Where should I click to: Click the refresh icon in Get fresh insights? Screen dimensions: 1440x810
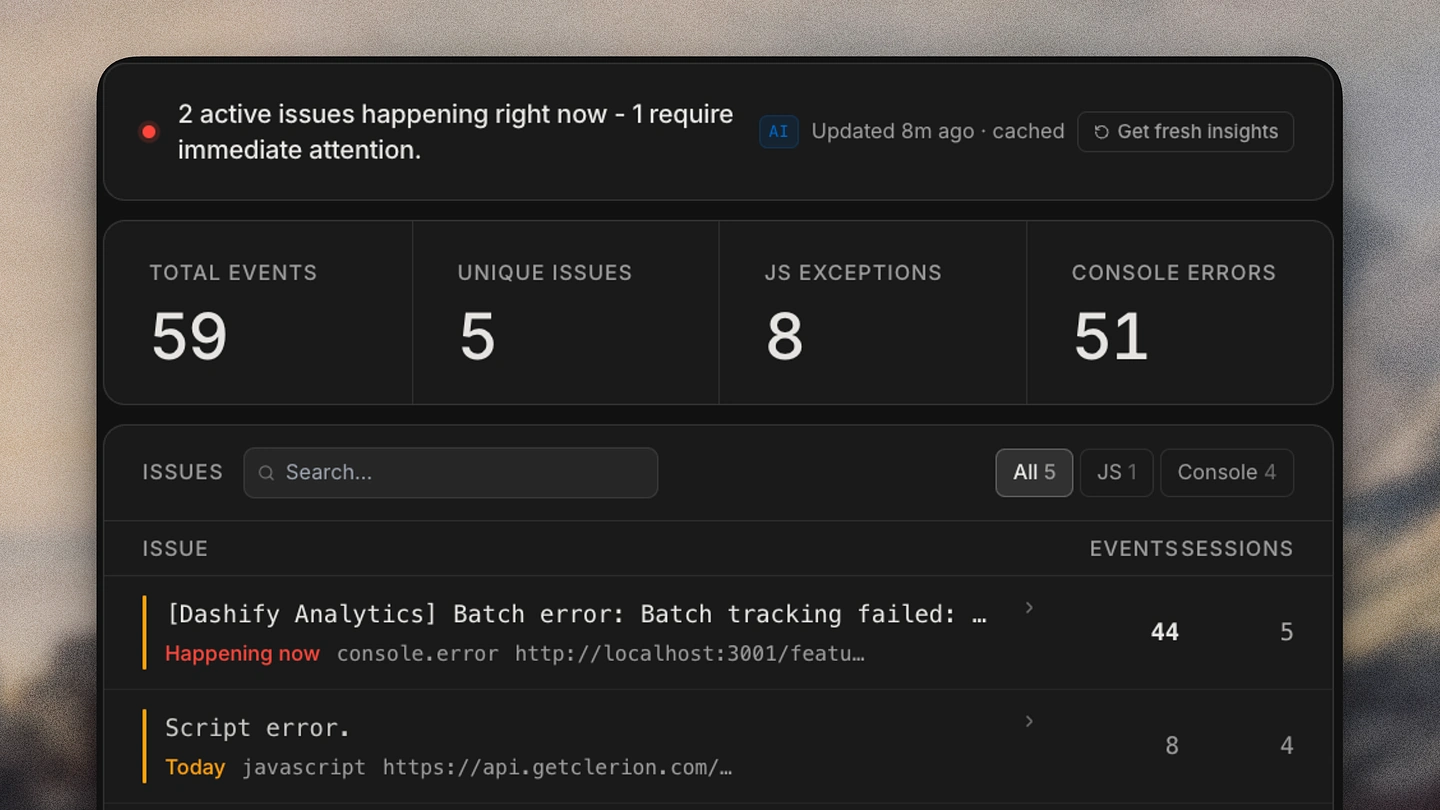[1101, 132]
